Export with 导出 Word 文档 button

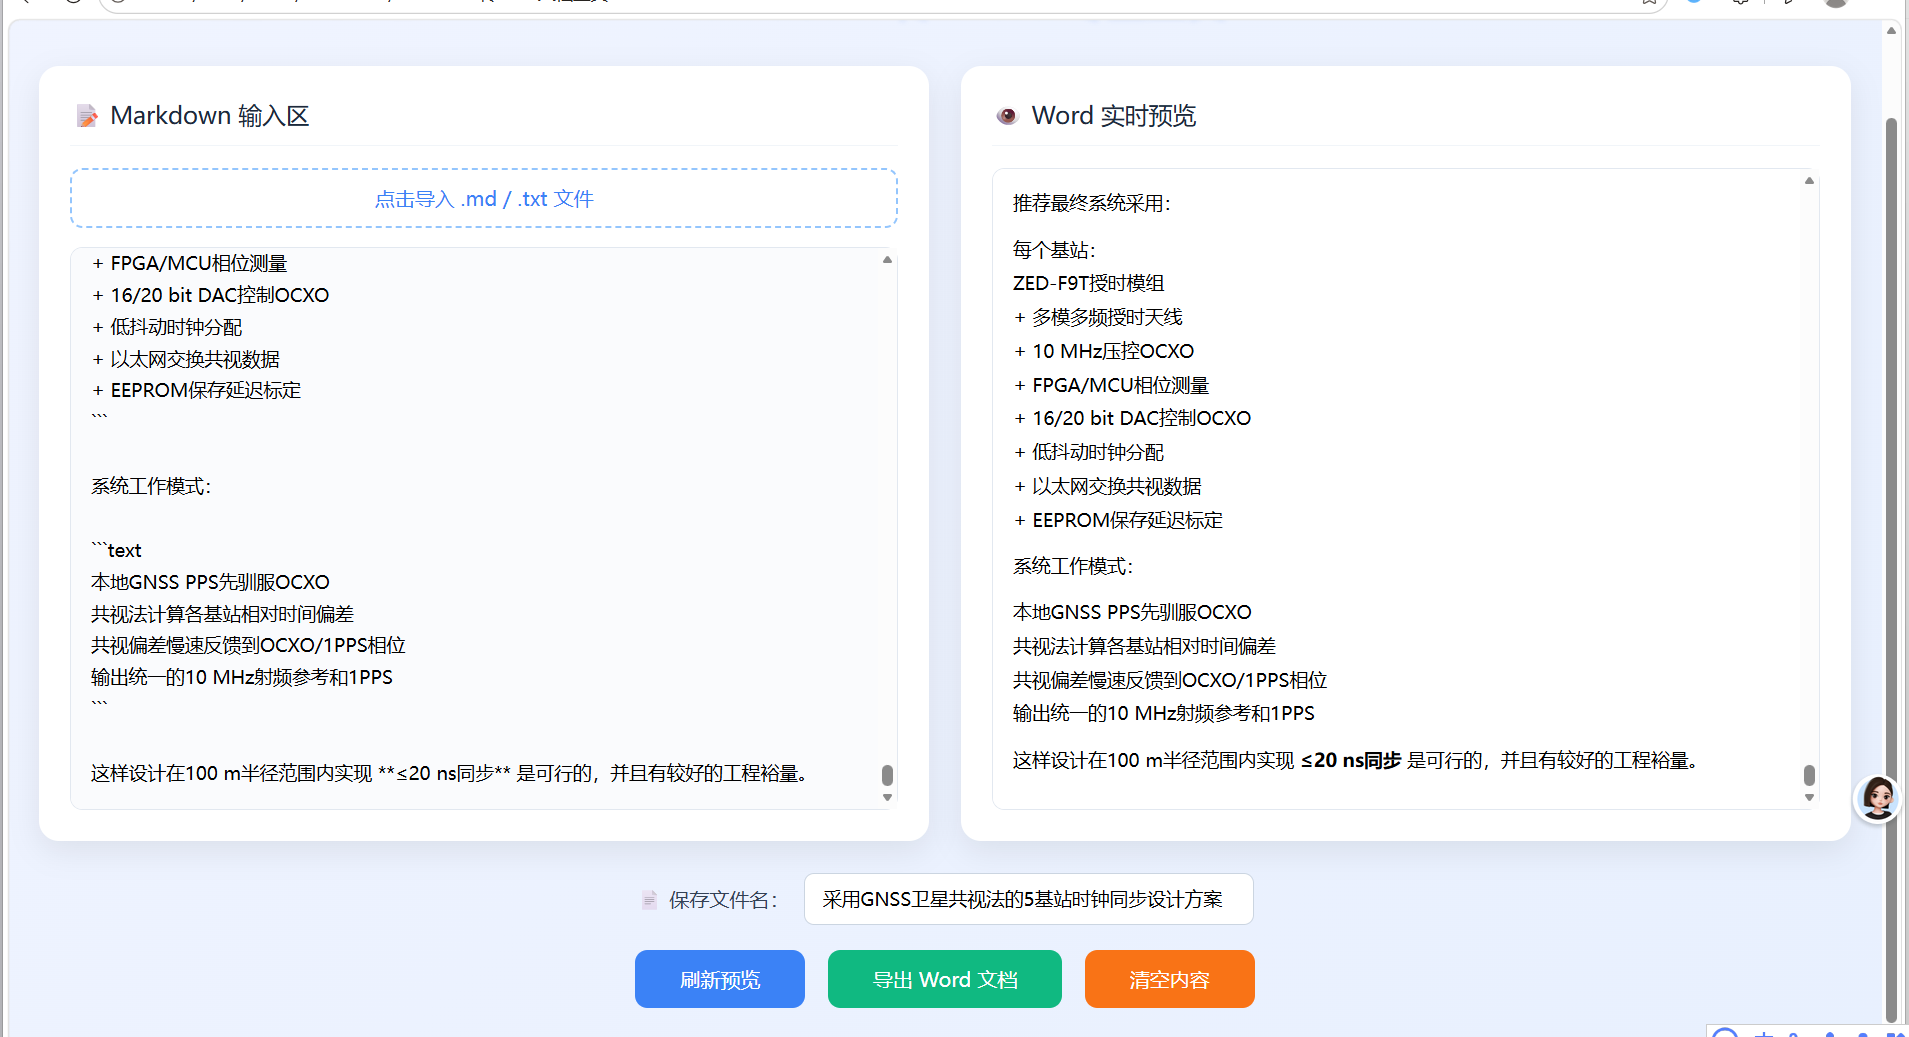click(945, 979)
